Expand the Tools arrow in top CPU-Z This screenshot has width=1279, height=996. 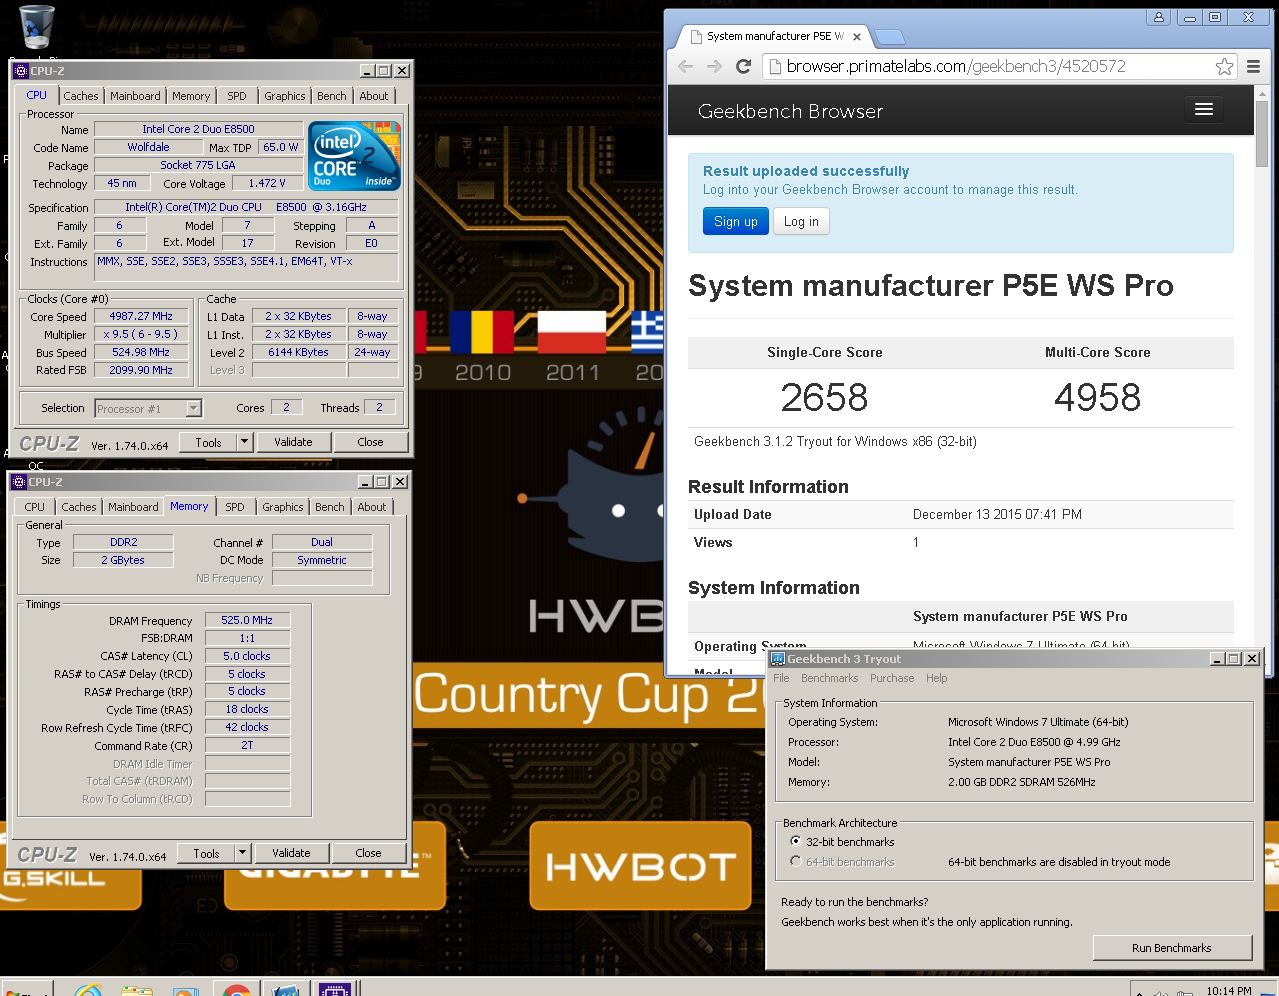tap(244, 442)
